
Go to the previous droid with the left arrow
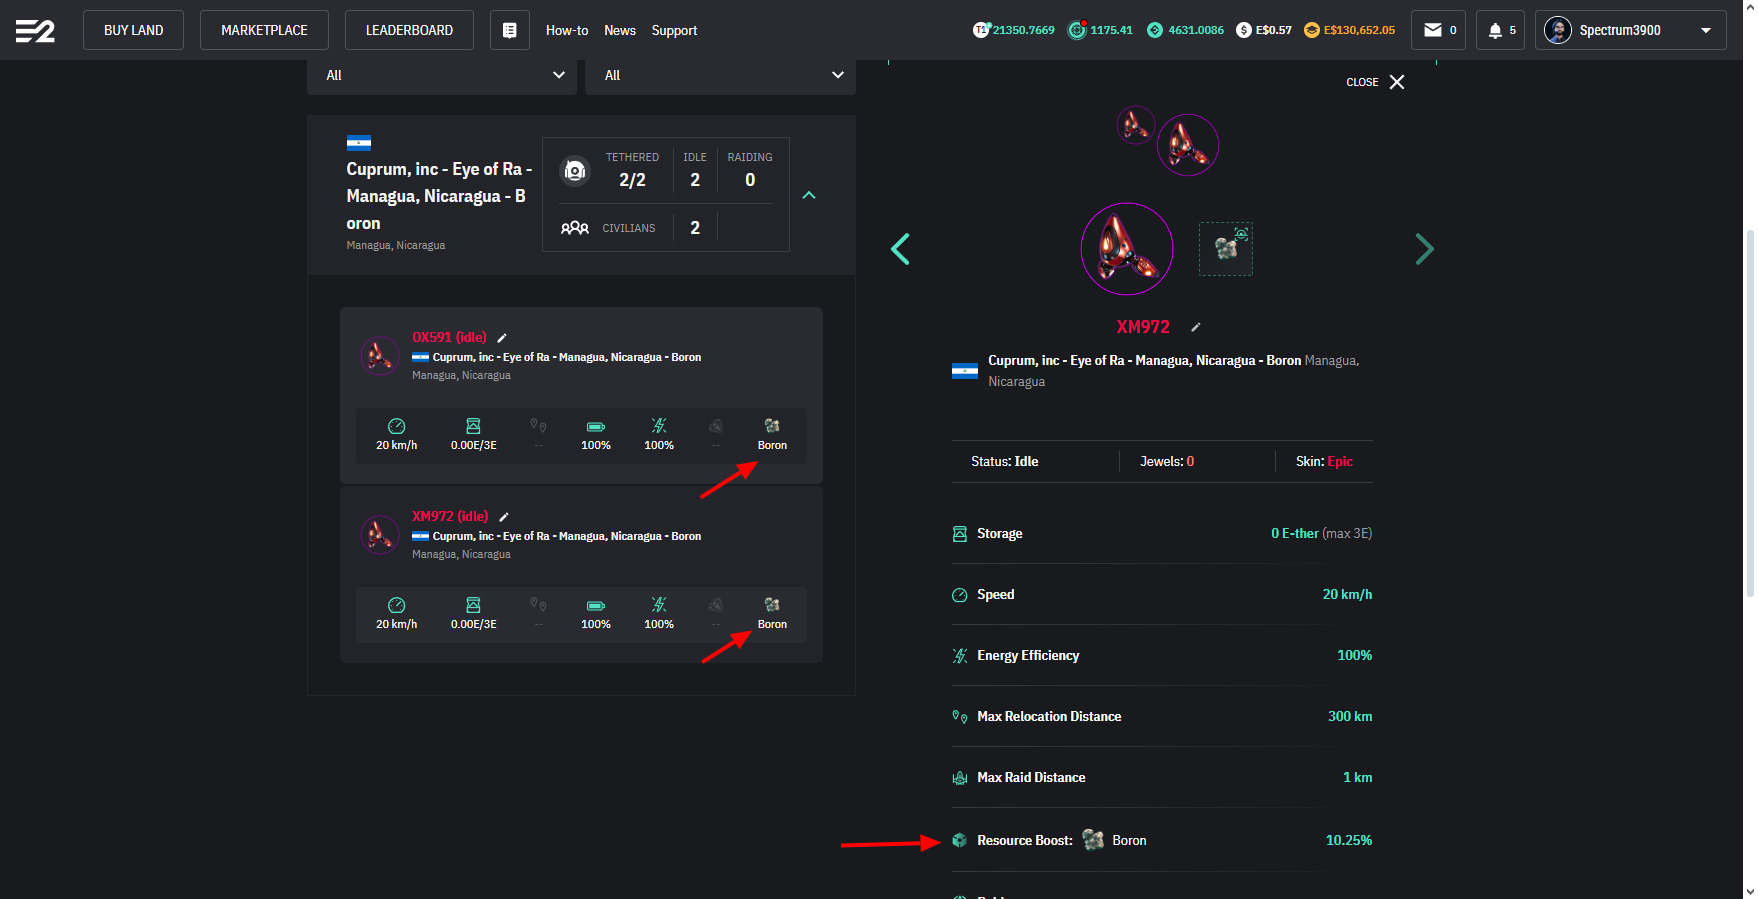point(900,249)
